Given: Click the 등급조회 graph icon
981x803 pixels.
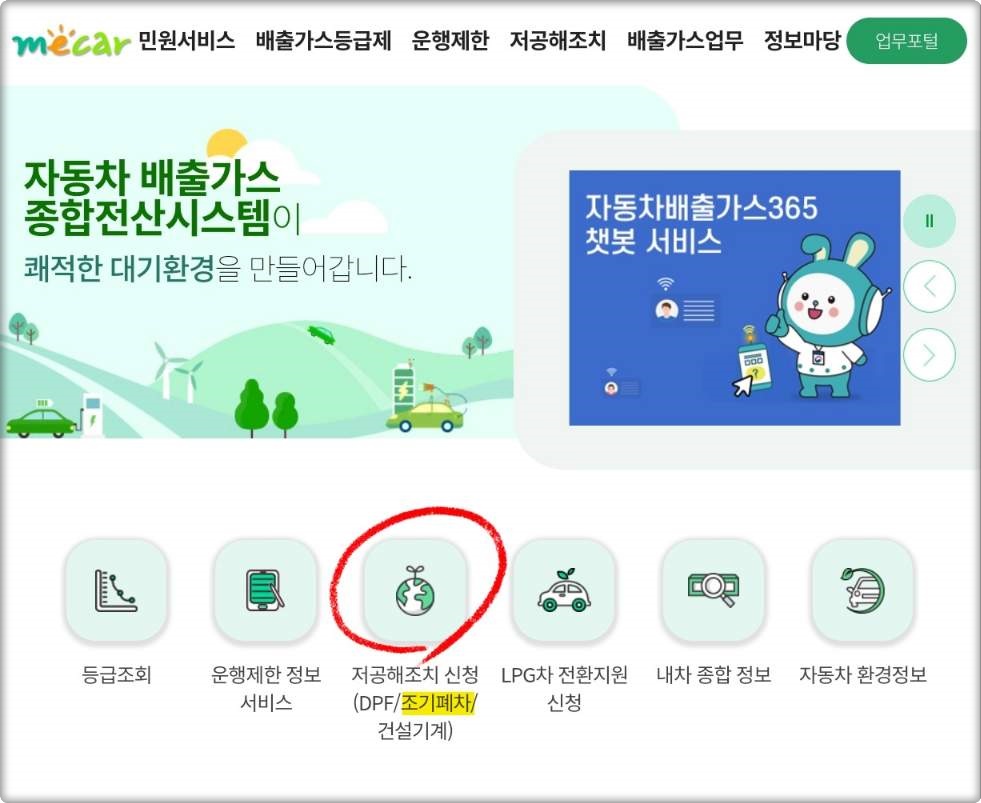Looking at the screenshot, I should tap(116, 590).
